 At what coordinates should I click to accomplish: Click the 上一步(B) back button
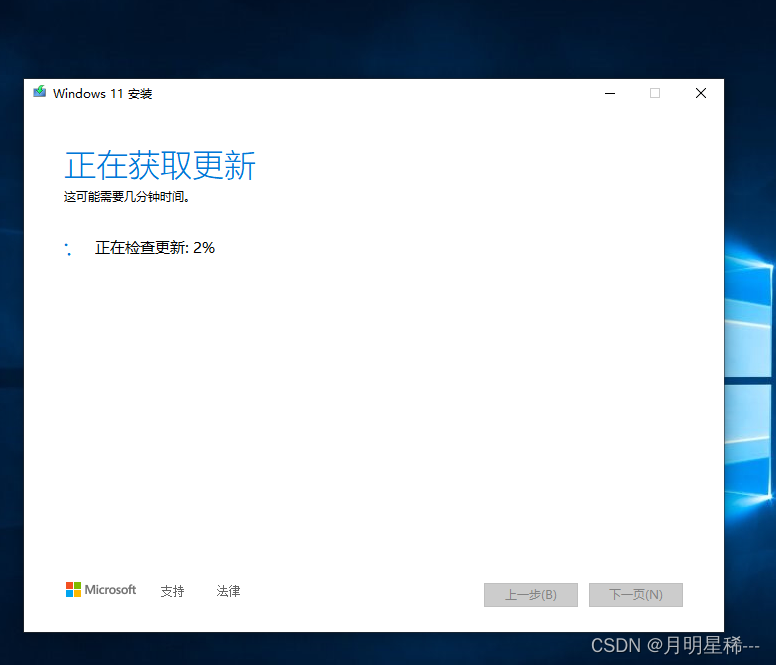[531, 595]
